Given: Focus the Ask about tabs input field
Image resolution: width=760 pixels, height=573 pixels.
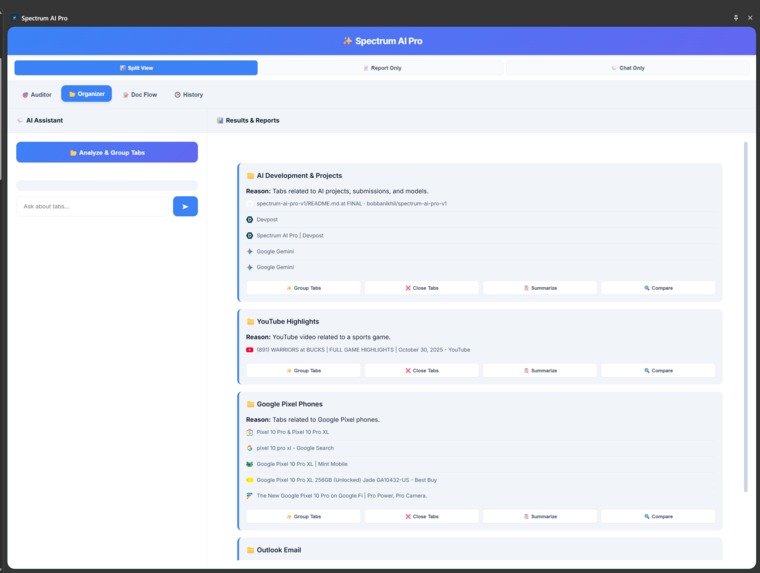Looking at the screenshot, I should 93,206.
